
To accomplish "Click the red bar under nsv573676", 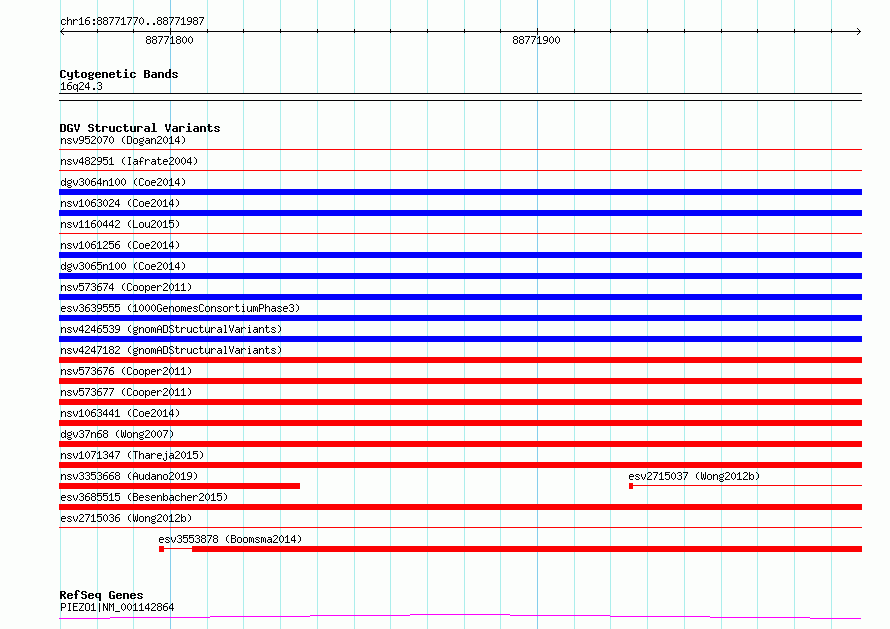I will click(460, 381).
